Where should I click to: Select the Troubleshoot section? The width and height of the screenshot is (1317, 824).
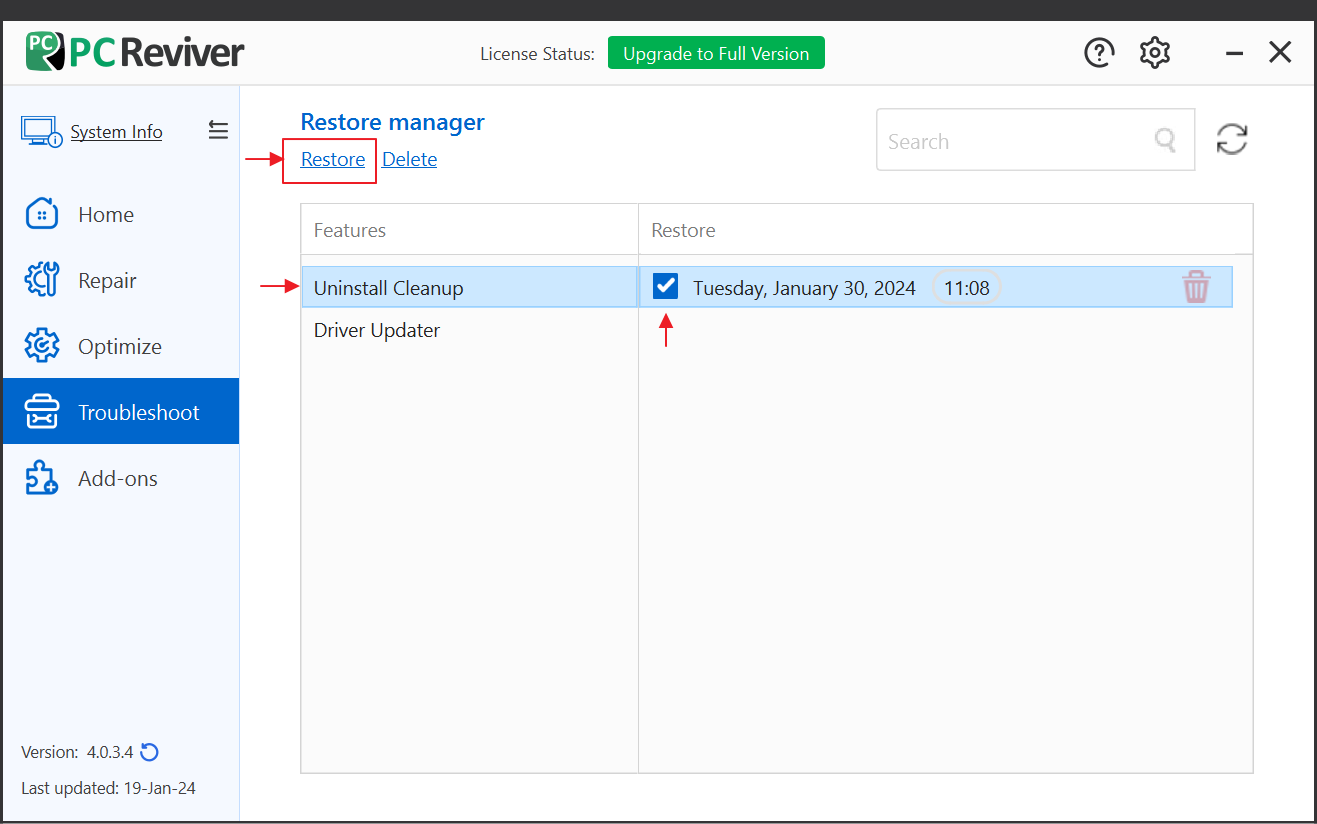pyautogui.click(x=120, y=411)
